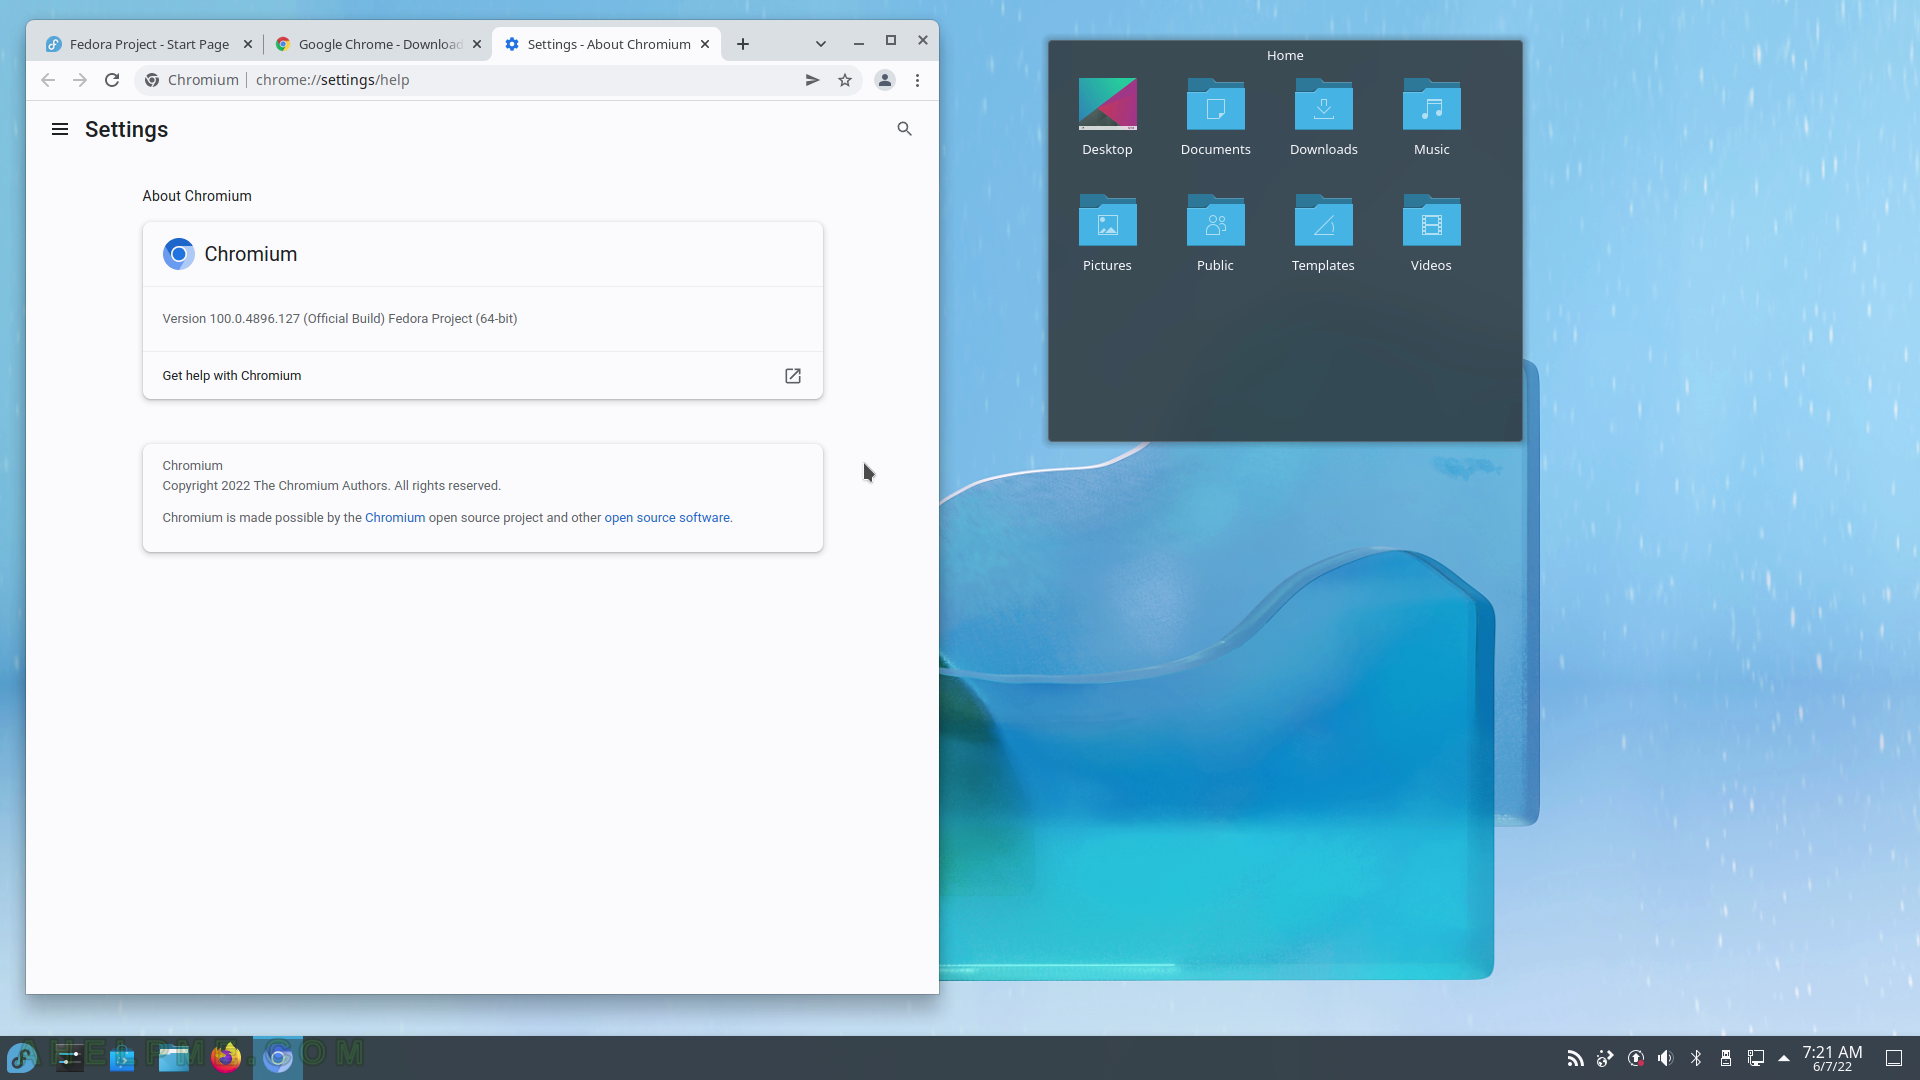This screenshot has width=1920, height=1080.
Task: Open Music folder in Home widget
Action: click(1431, 118)
